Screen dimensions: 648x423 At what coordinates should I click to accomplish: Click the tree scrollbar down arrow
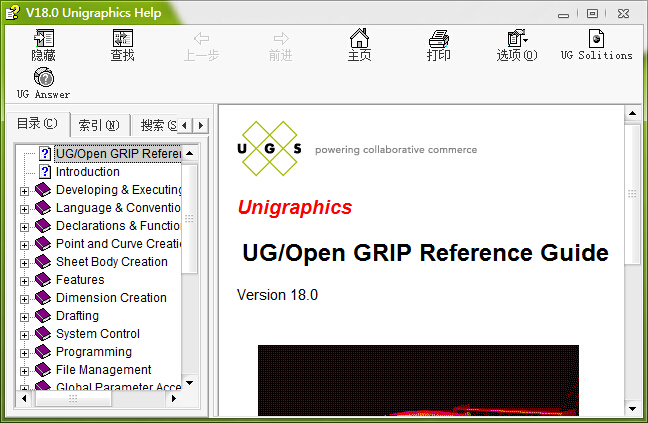pyautogui.click(x=190, y=383)
